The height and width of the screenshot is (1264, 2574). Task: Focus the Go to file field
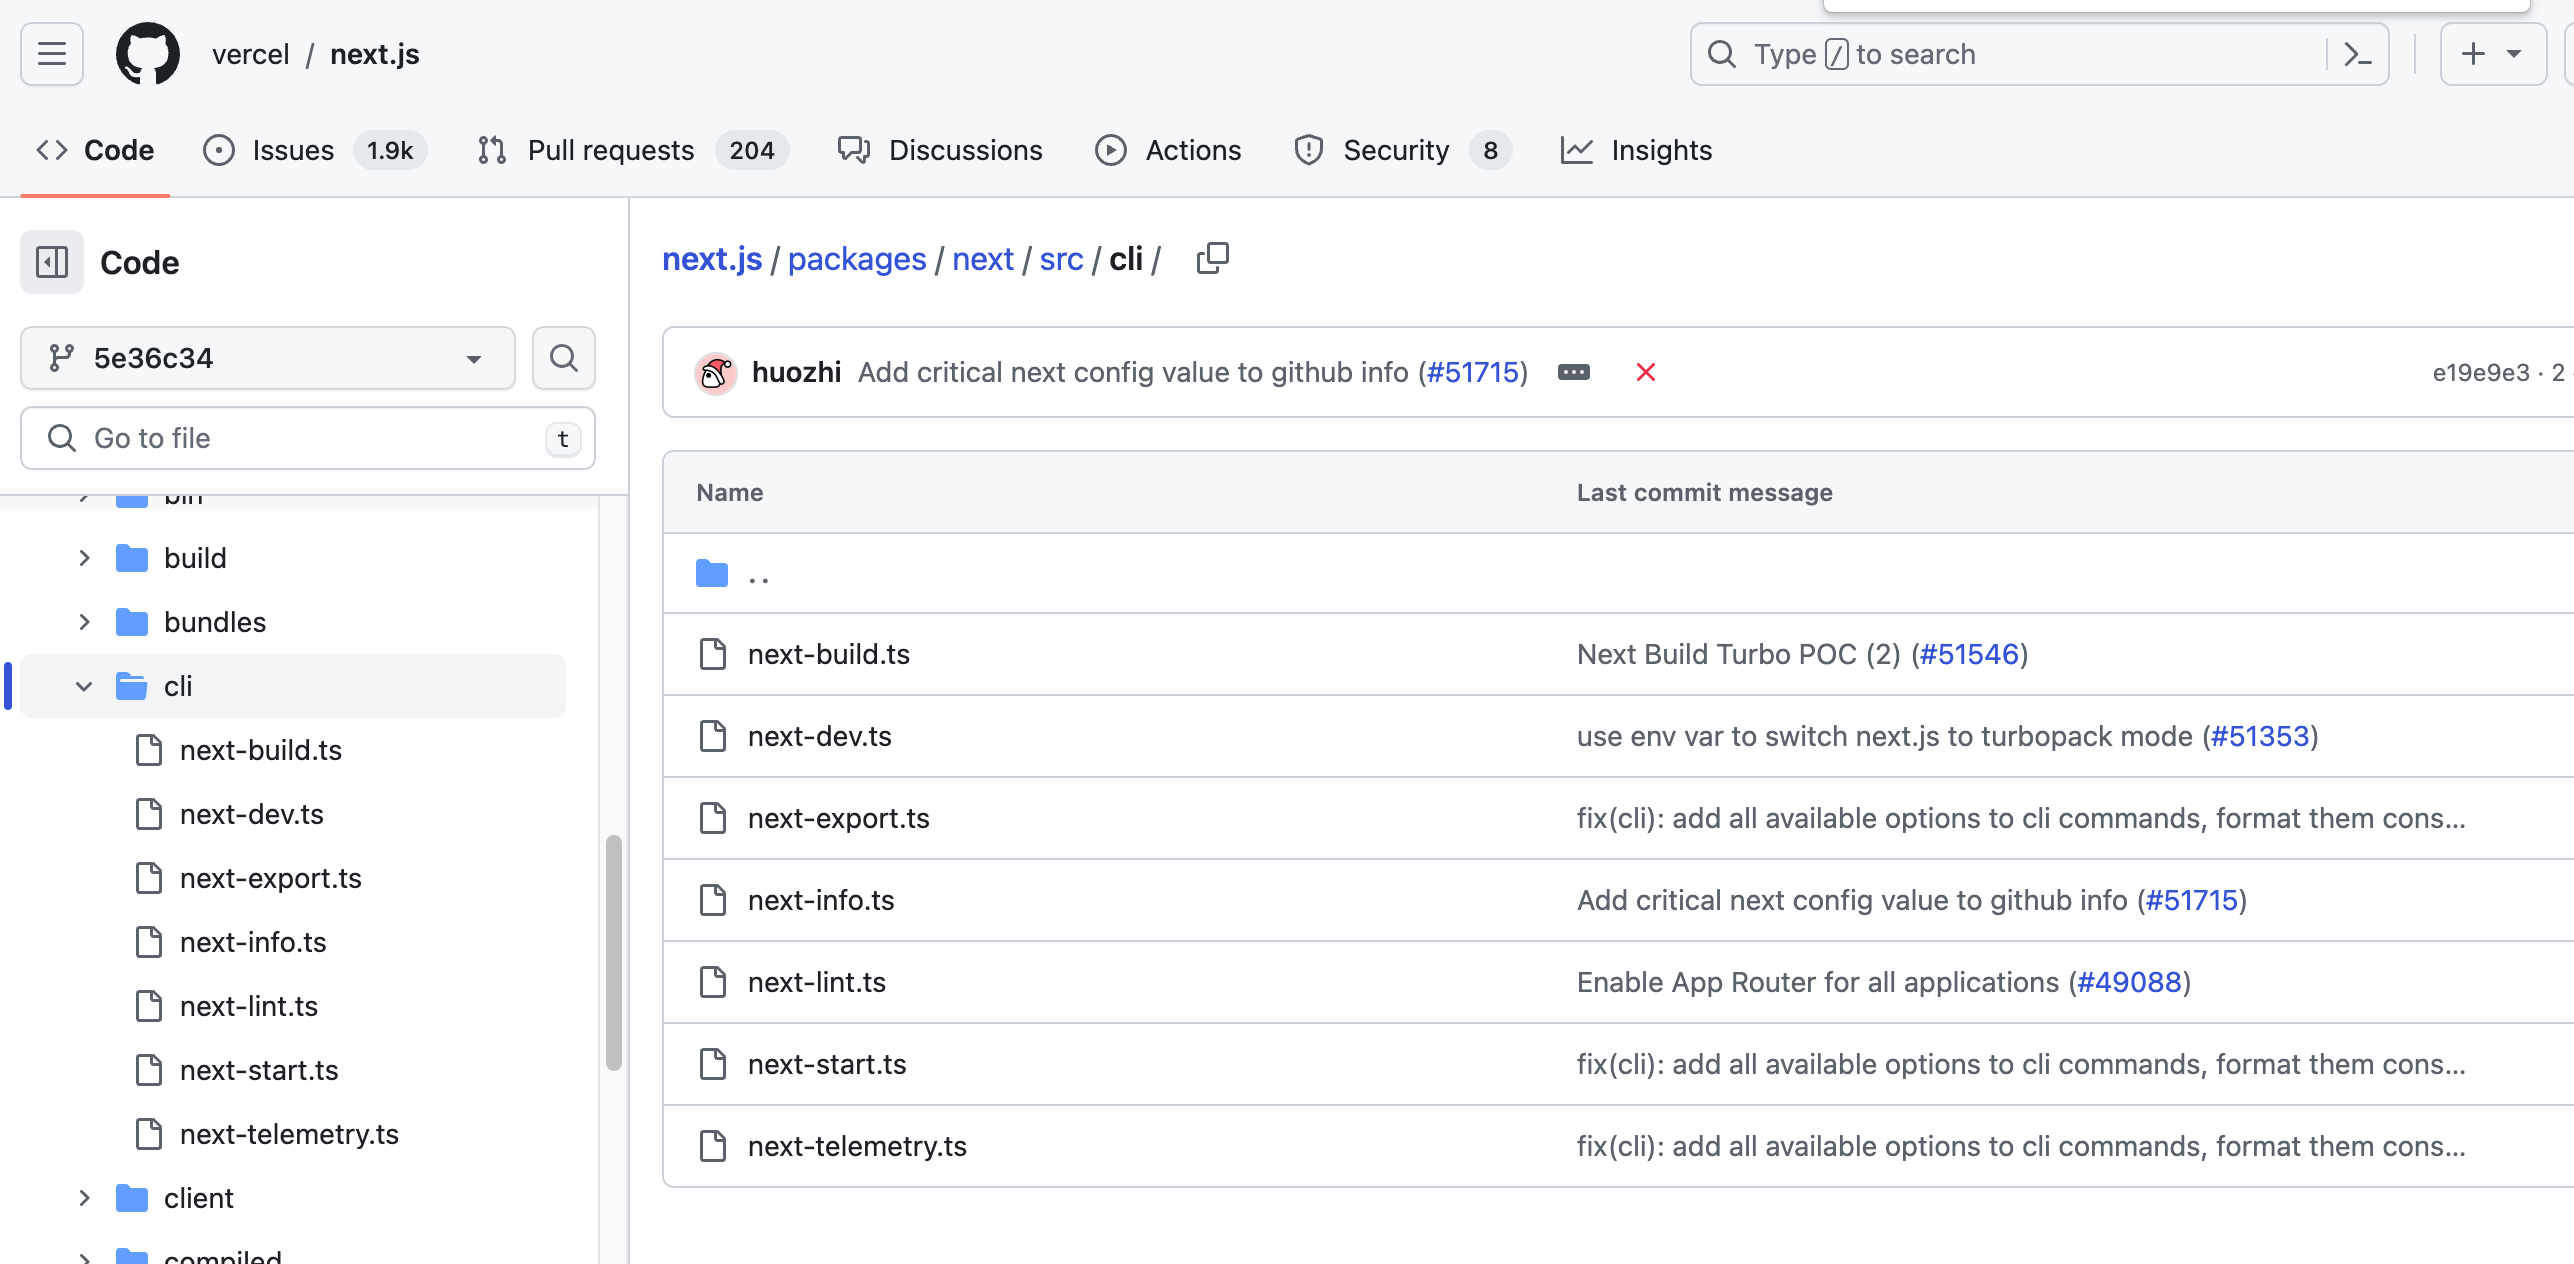click(x=300, y=438)
